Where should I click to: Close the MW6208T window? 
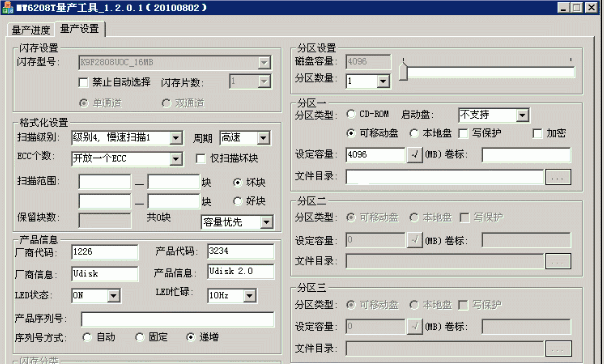click(592, 8)
